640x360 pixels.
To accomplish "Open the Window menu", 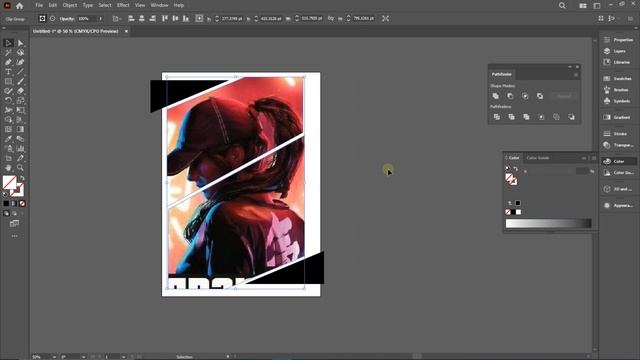I will pyautogui.click(x=159, y=5).
